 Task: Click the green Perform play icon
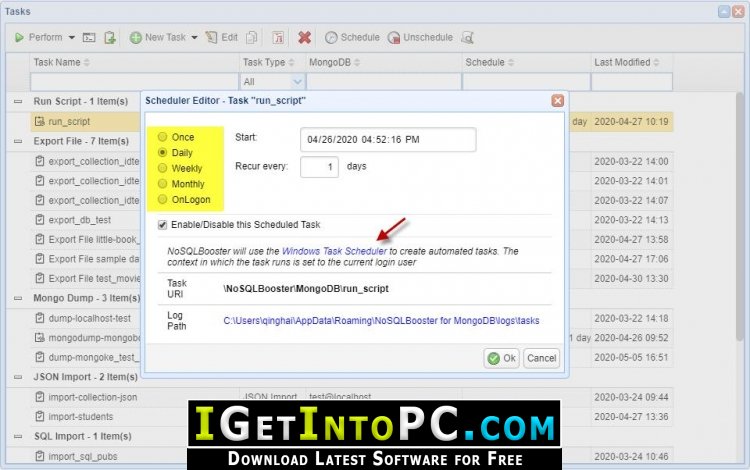[x=19, y=37]
